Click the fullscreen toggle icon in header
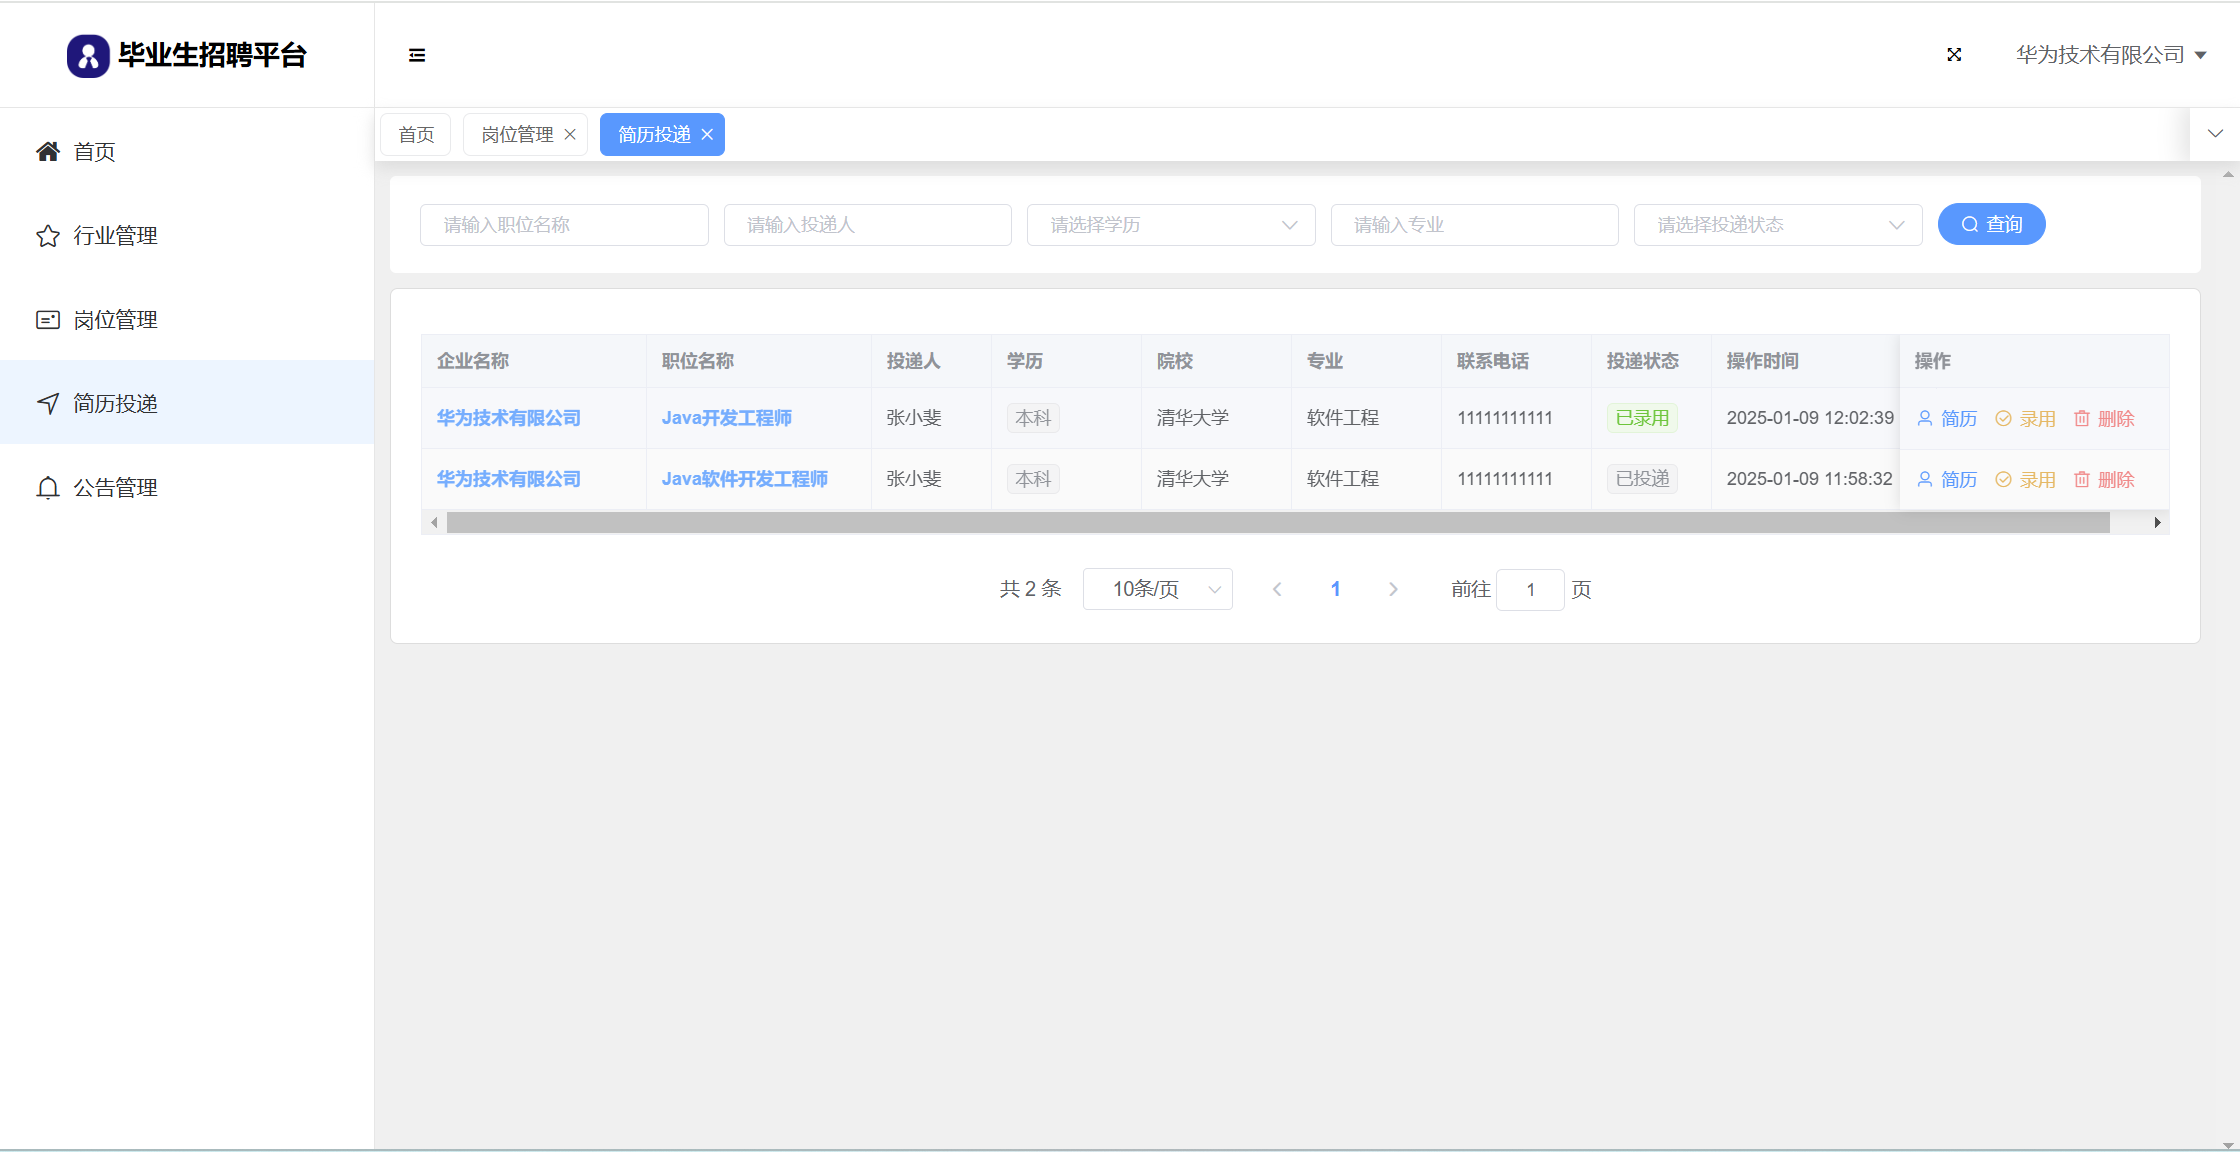Viewport: 2240px width, 1152px height. [x=1954, y=55]
